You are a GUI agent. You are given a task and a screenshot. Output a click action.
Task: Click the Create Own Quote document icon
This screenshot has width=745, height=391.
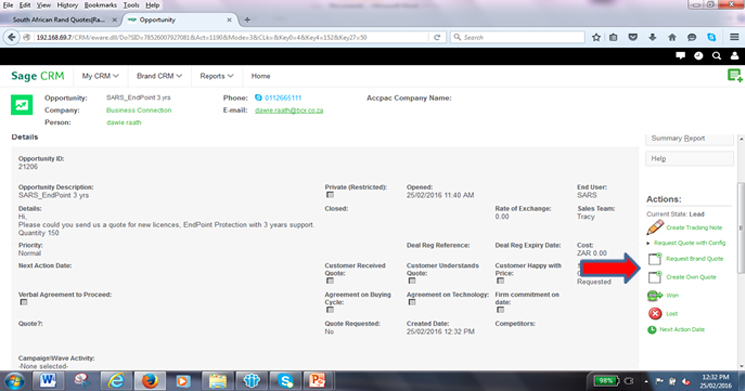click(655, 277)
